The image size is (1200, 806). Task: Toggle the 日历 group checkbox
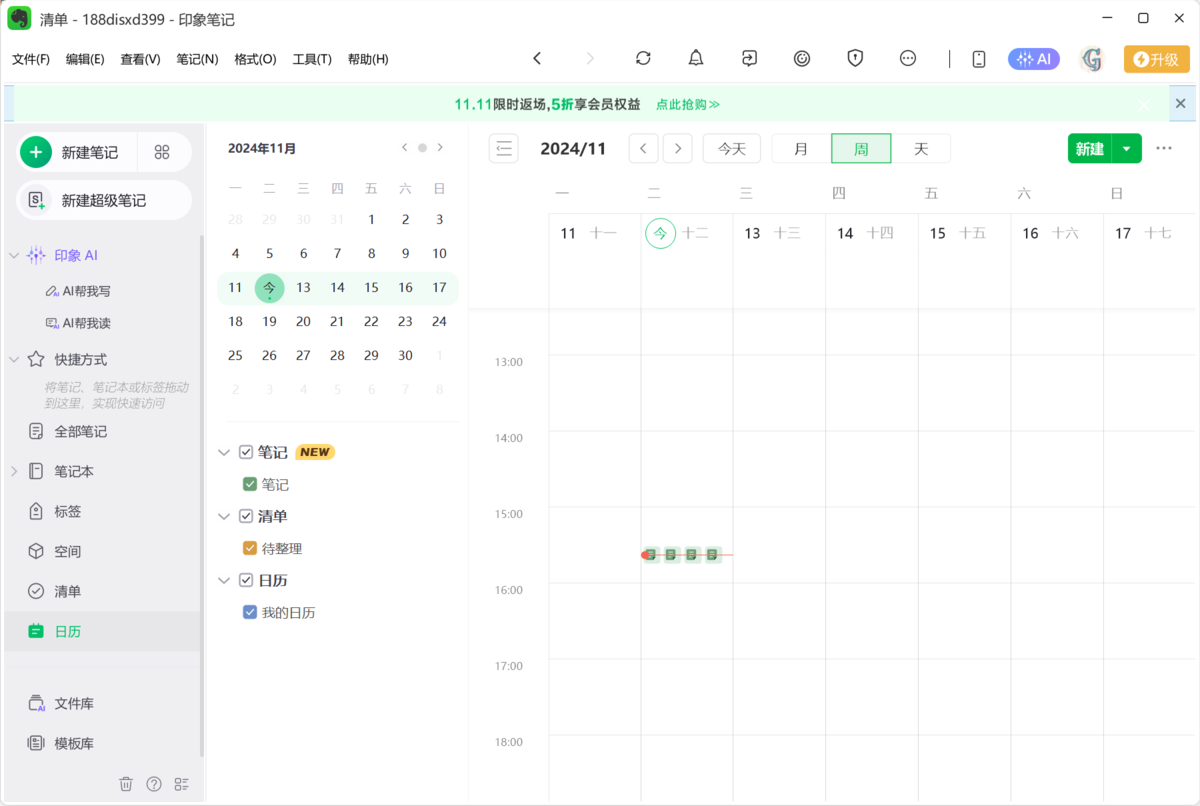[246, 580]
